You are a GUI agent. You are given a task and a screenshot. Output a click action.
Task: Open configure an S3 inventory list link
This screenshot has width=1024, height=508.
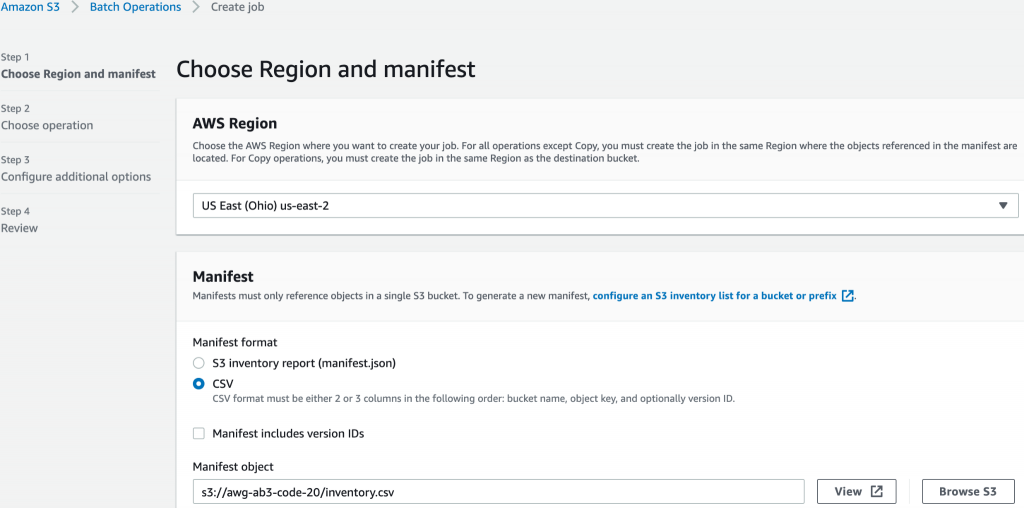714,296
